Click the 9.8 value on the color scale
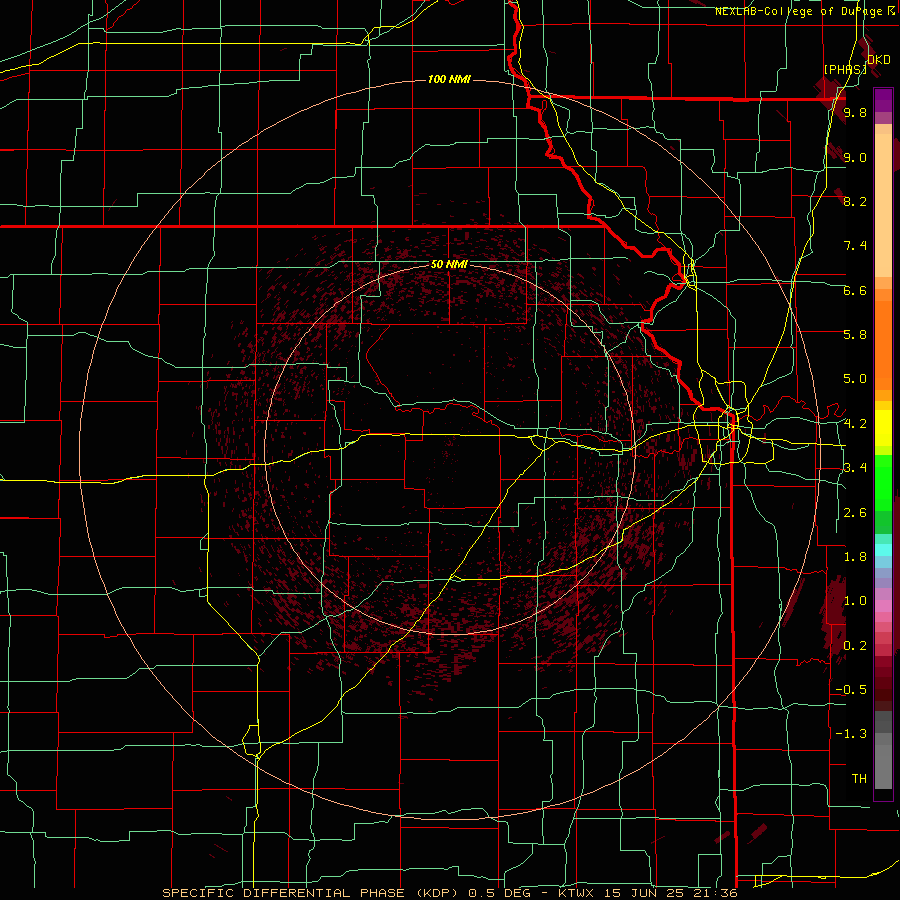 [855, 112]
